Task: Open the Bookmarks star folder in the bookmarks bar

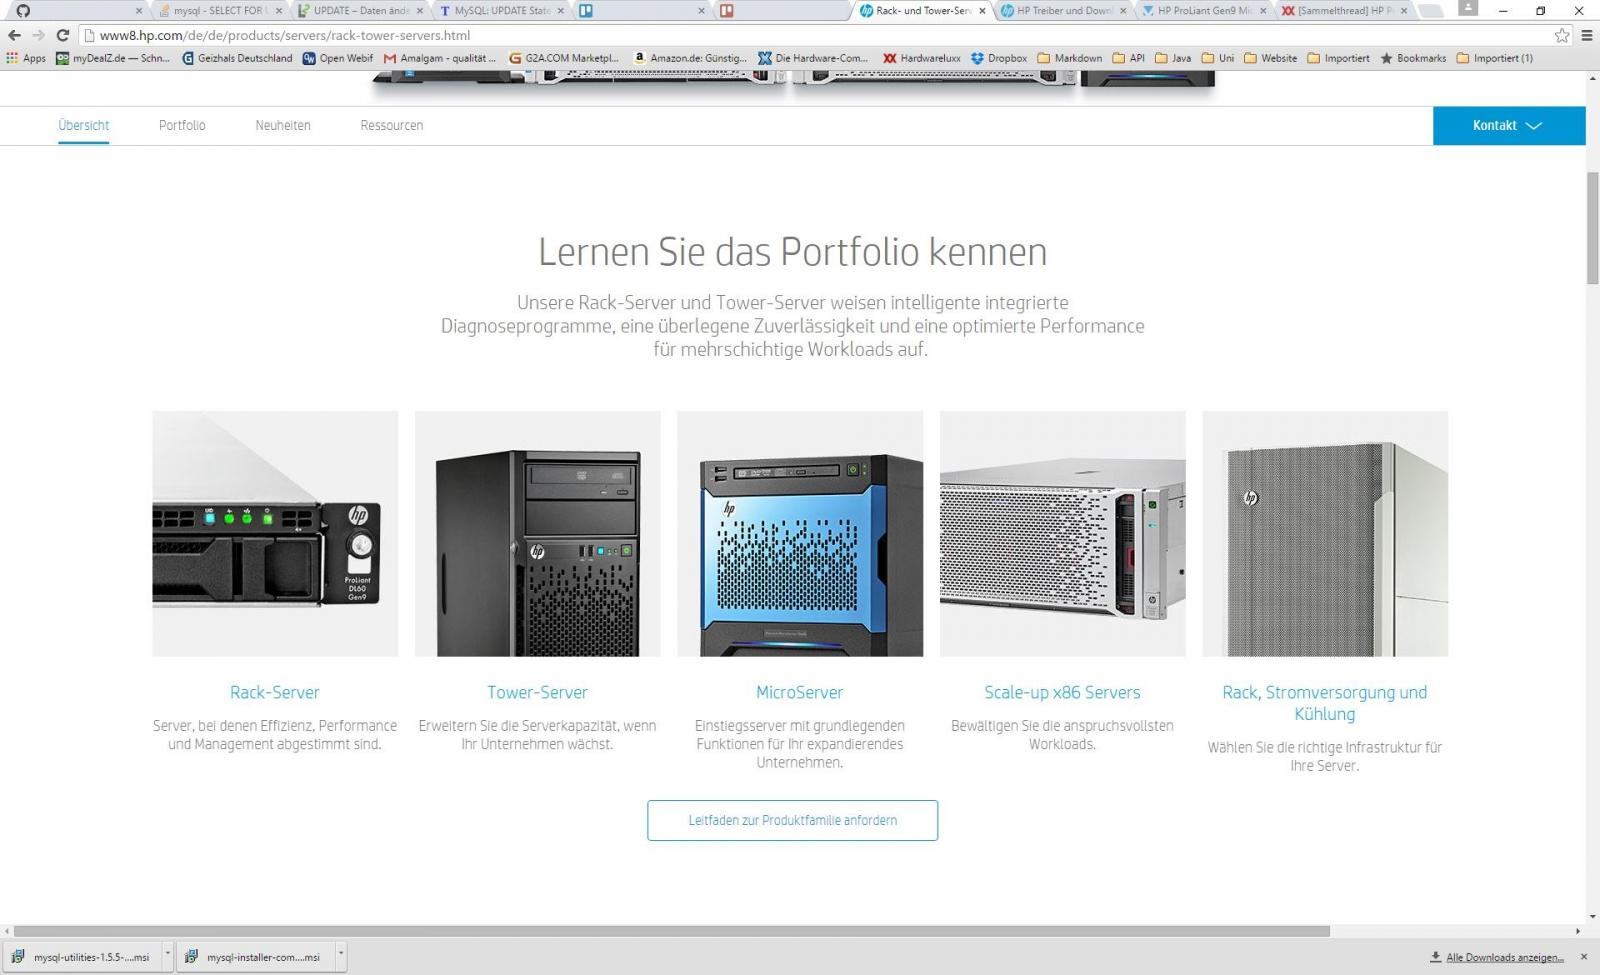Action: pyautogui.click(x=1413, y=58)
